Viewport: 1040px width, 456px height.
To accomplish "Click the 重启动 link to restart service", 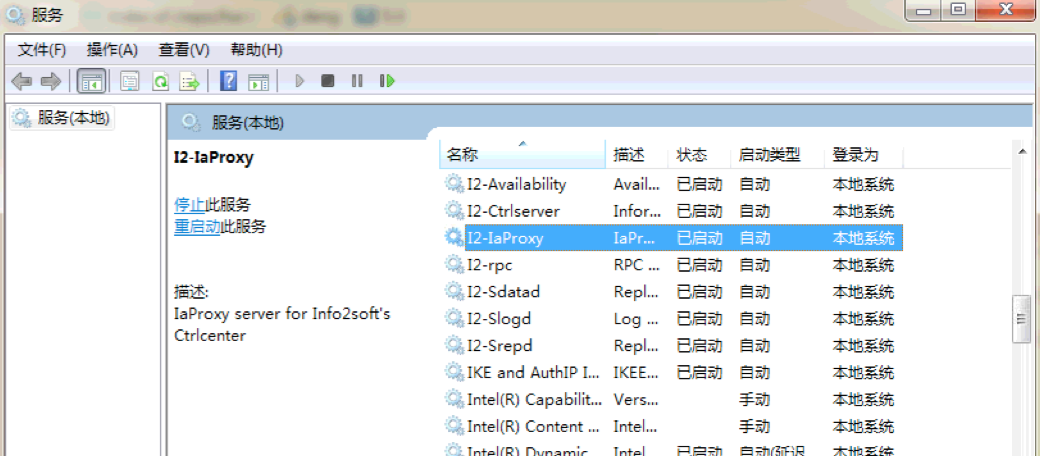I will [x=197, y=226].
